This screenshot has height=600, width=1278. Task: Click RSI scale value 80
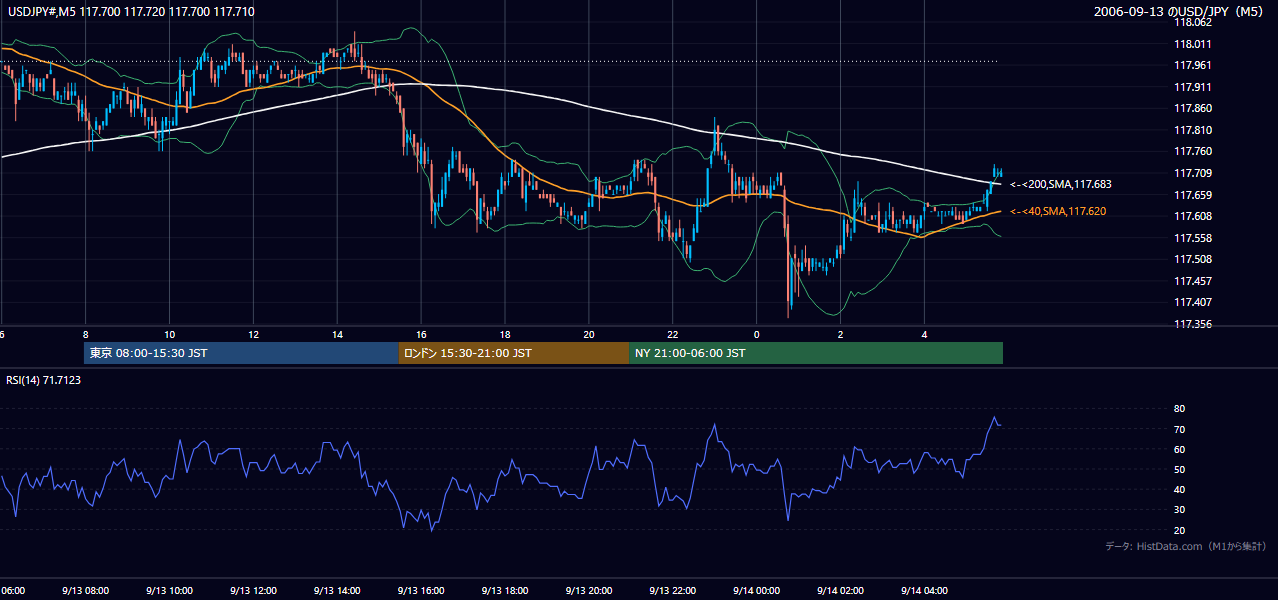coord(1179,409)
